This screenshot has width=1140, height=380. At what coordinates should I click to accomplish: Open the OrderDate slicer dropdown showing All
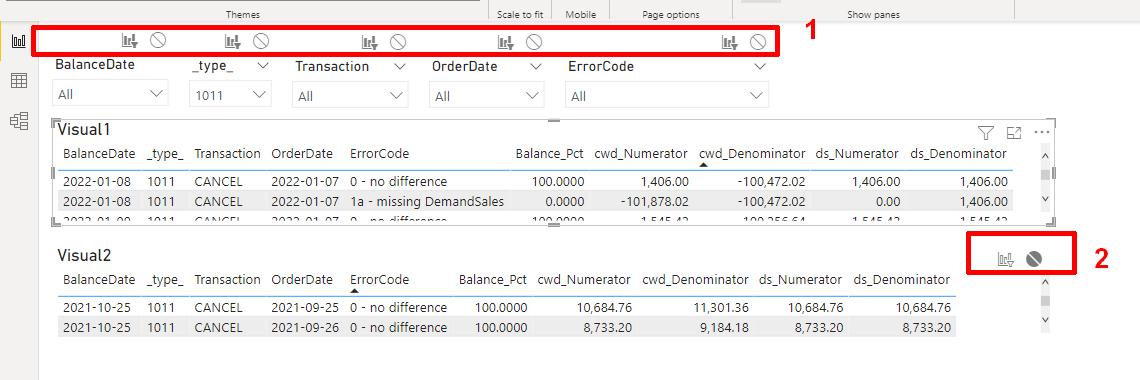486,95
